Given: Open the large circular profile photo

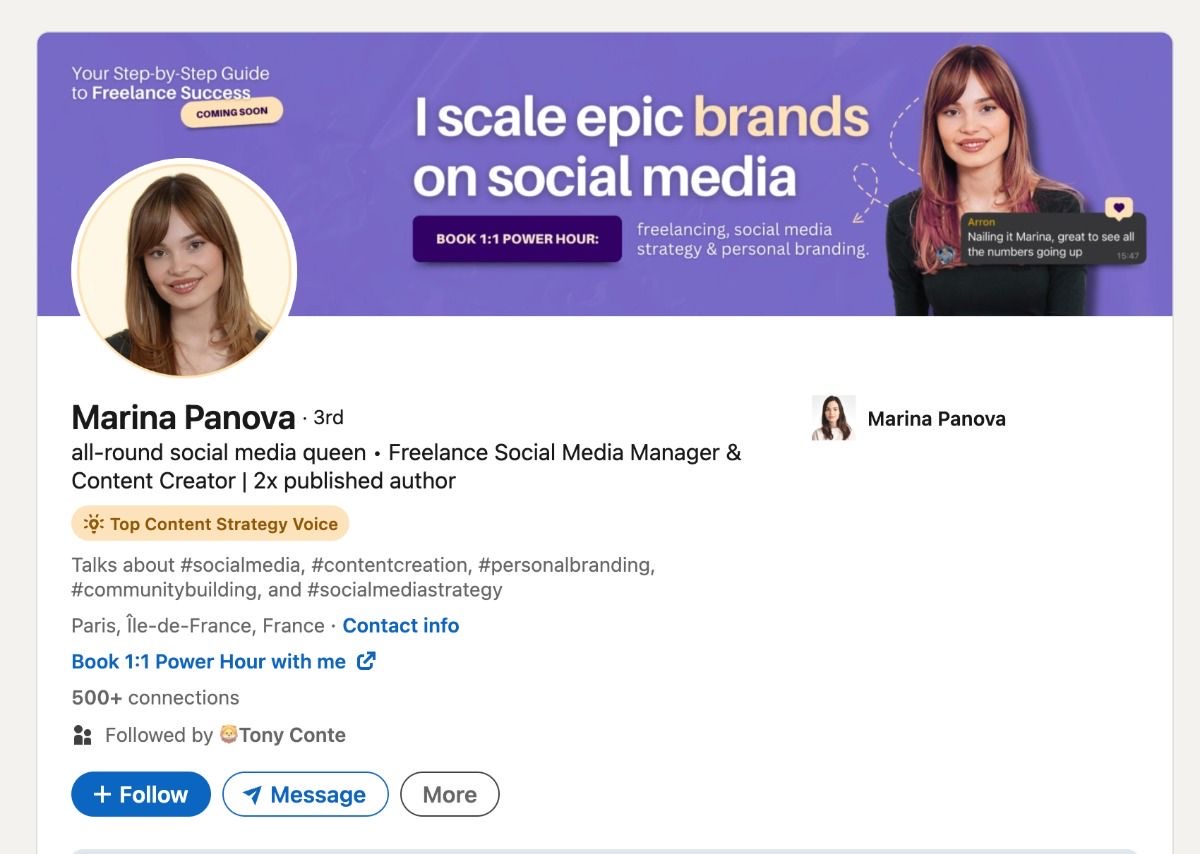Looking at the screenshot, I should [x=184, y=269].
